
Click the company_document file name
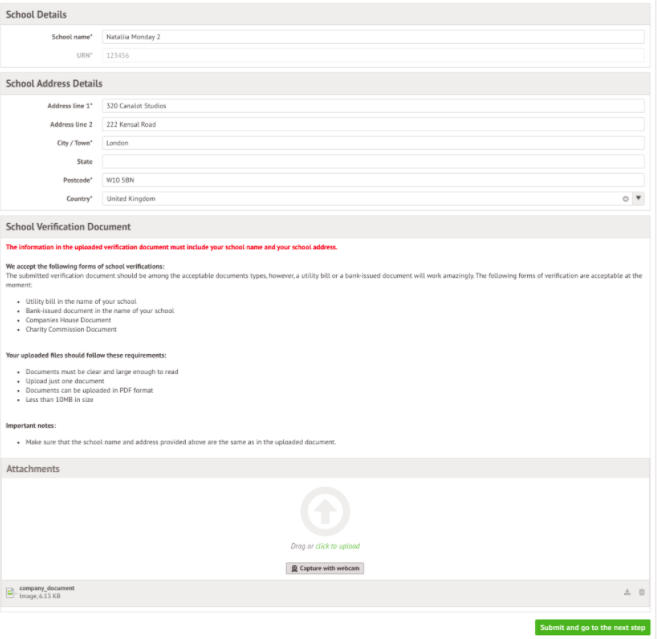pyautogui.click(x=47, y=588)
